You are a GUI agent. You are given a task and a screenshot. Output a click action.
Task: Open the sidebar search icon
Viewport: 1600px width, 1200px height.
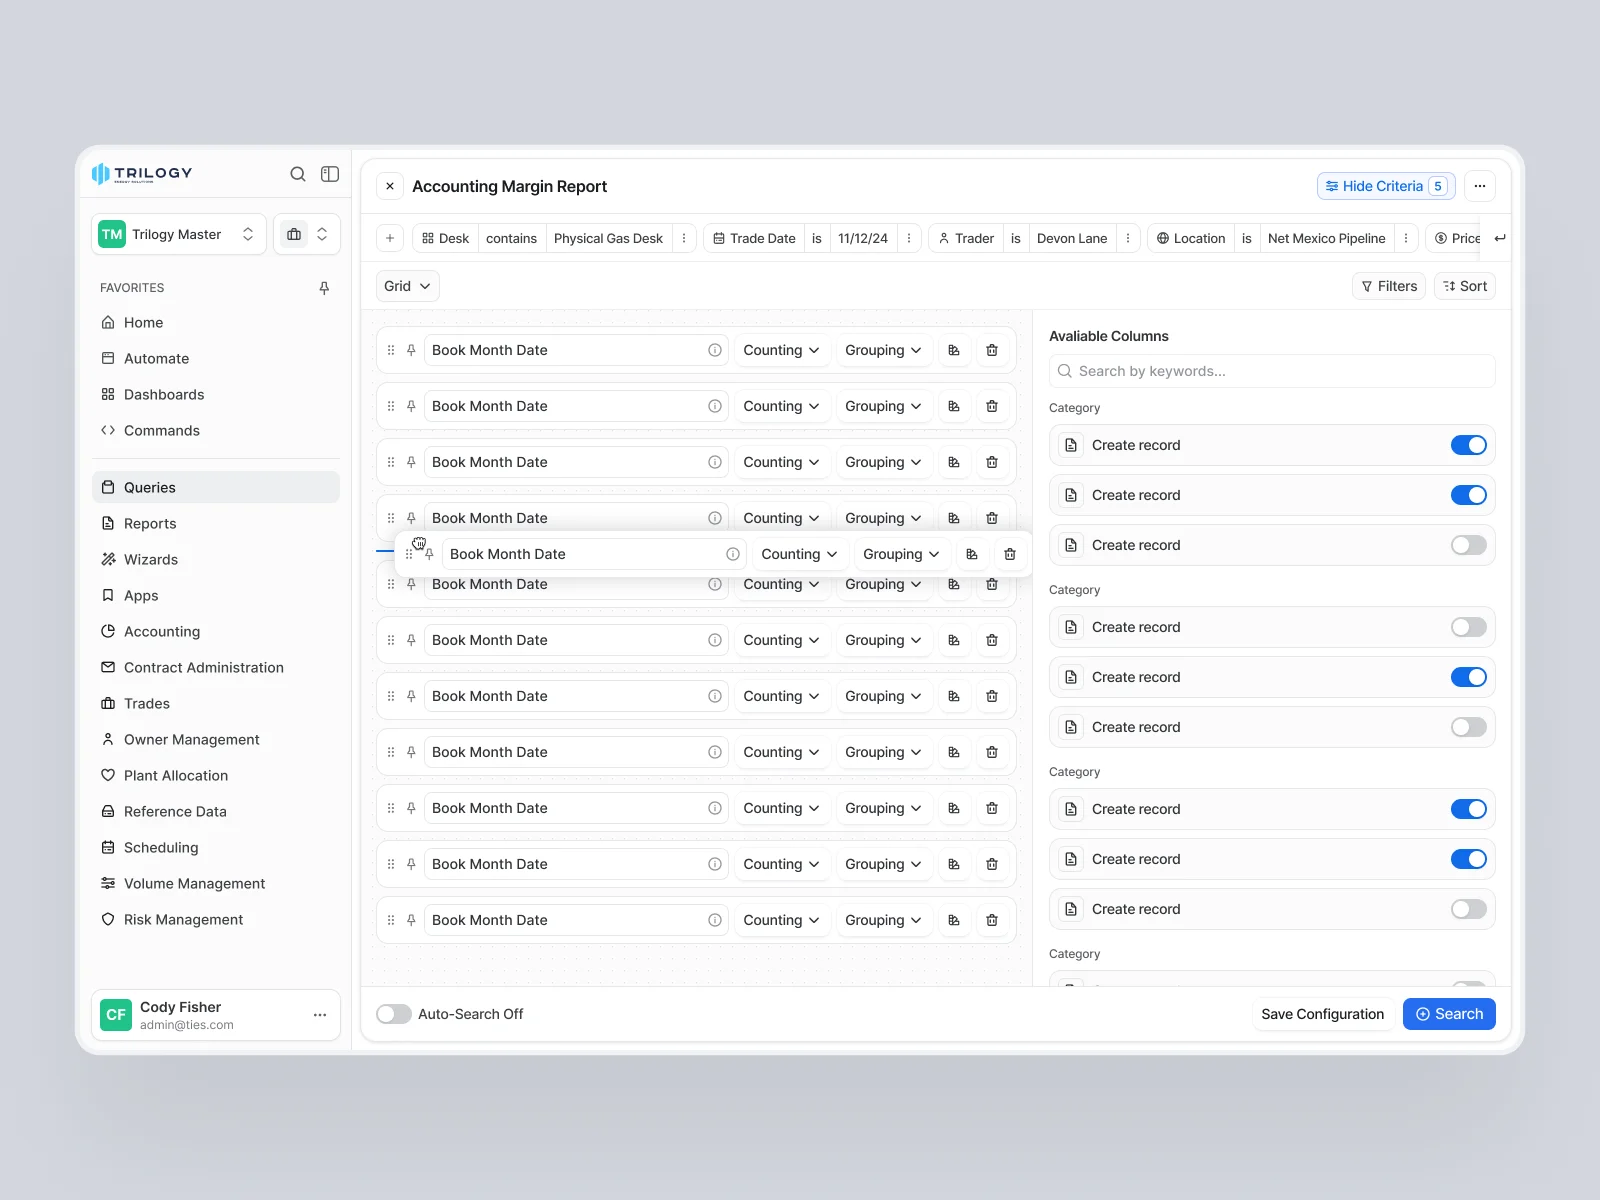(298, 174)
